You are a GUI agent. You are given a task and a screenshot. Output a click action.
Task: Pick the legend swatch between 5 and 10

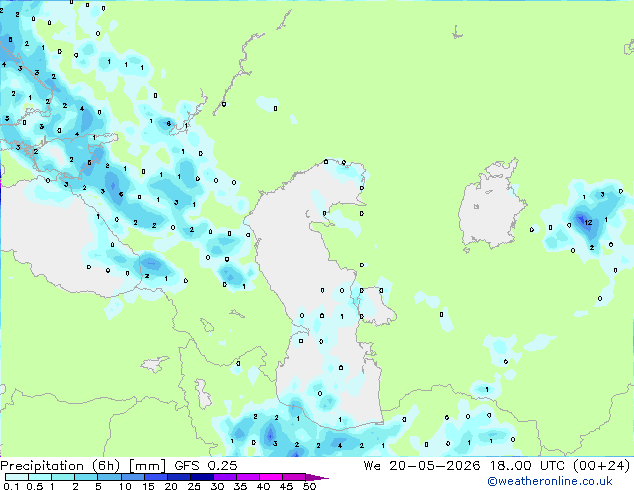tap(109, 477)
